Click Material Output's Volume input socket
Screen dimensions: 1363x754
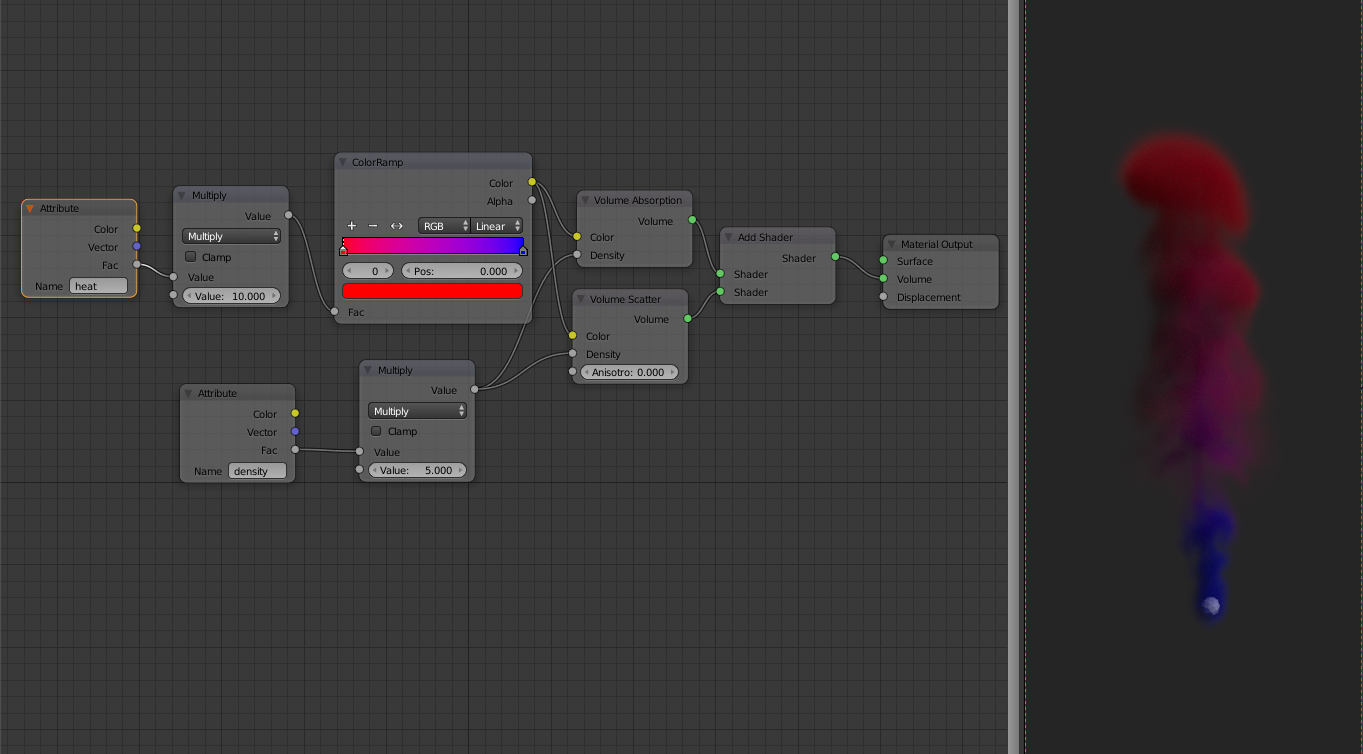click(883, 278)
